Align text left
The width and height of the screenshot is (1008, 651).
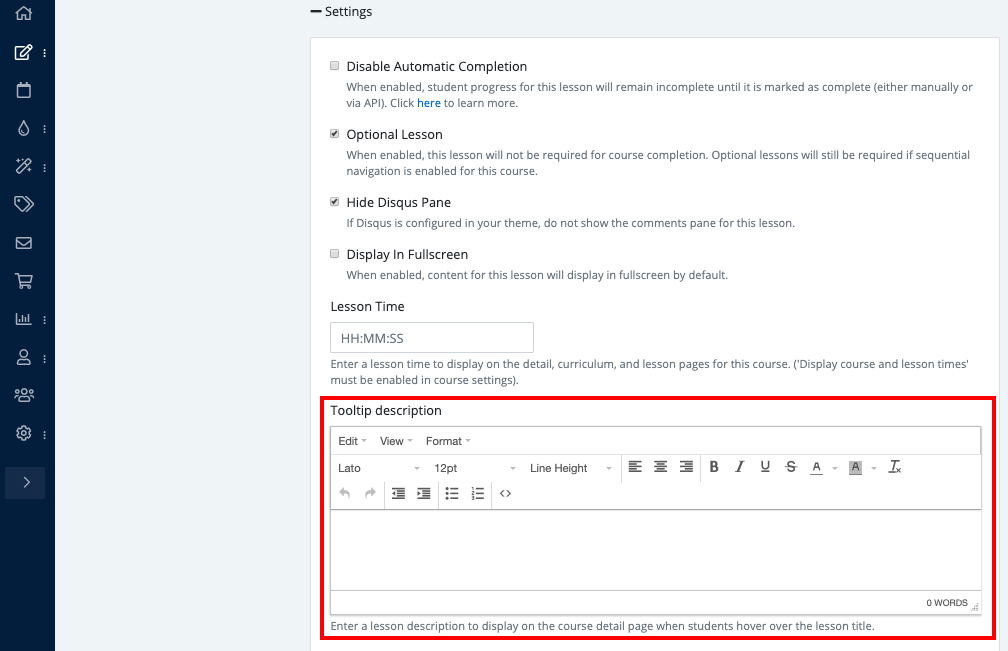[635, 467]
